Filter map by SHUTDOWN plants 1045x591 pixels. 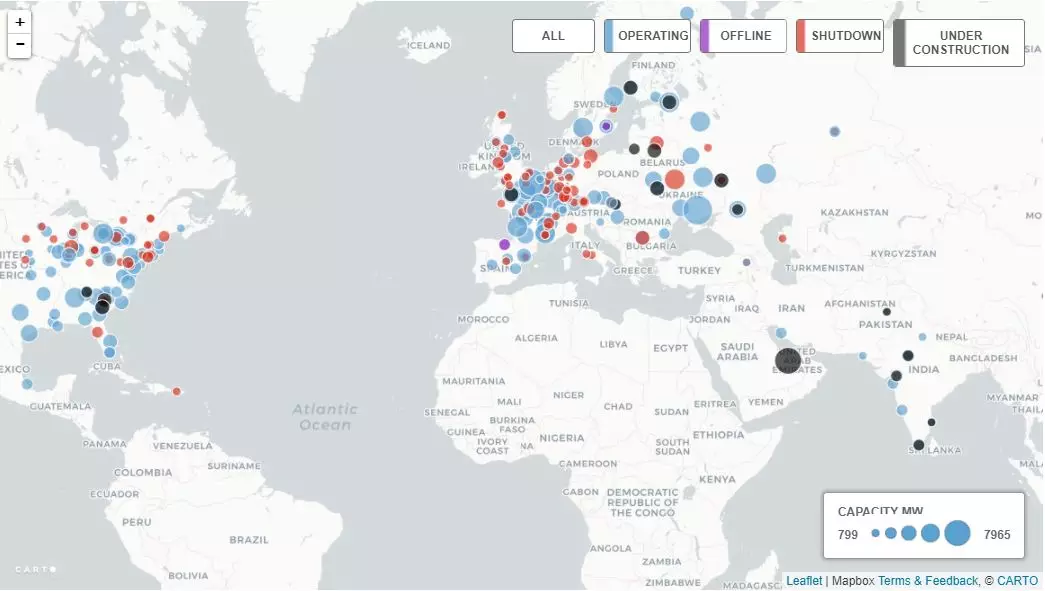tap(840, 36)
